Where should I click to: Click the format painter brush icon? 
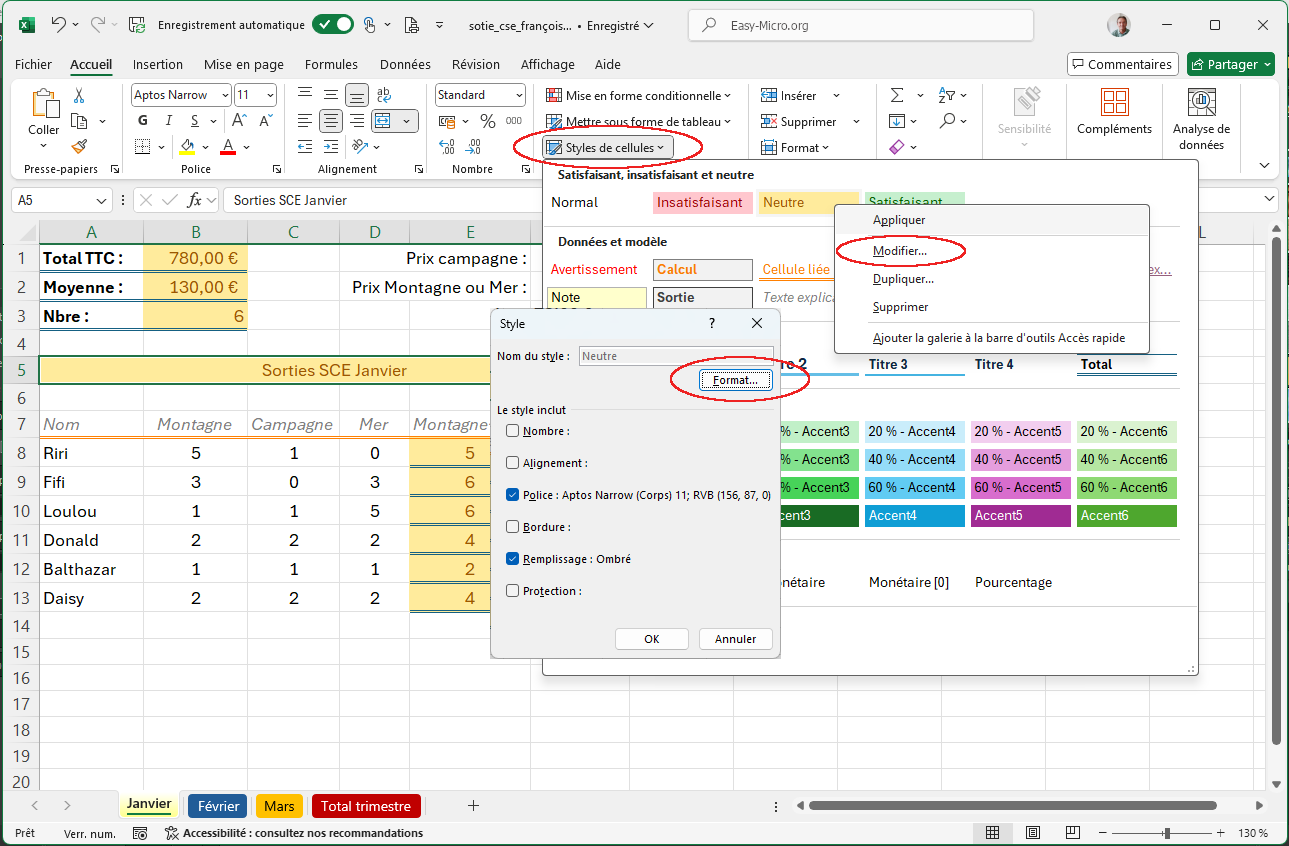click(79, 146)
